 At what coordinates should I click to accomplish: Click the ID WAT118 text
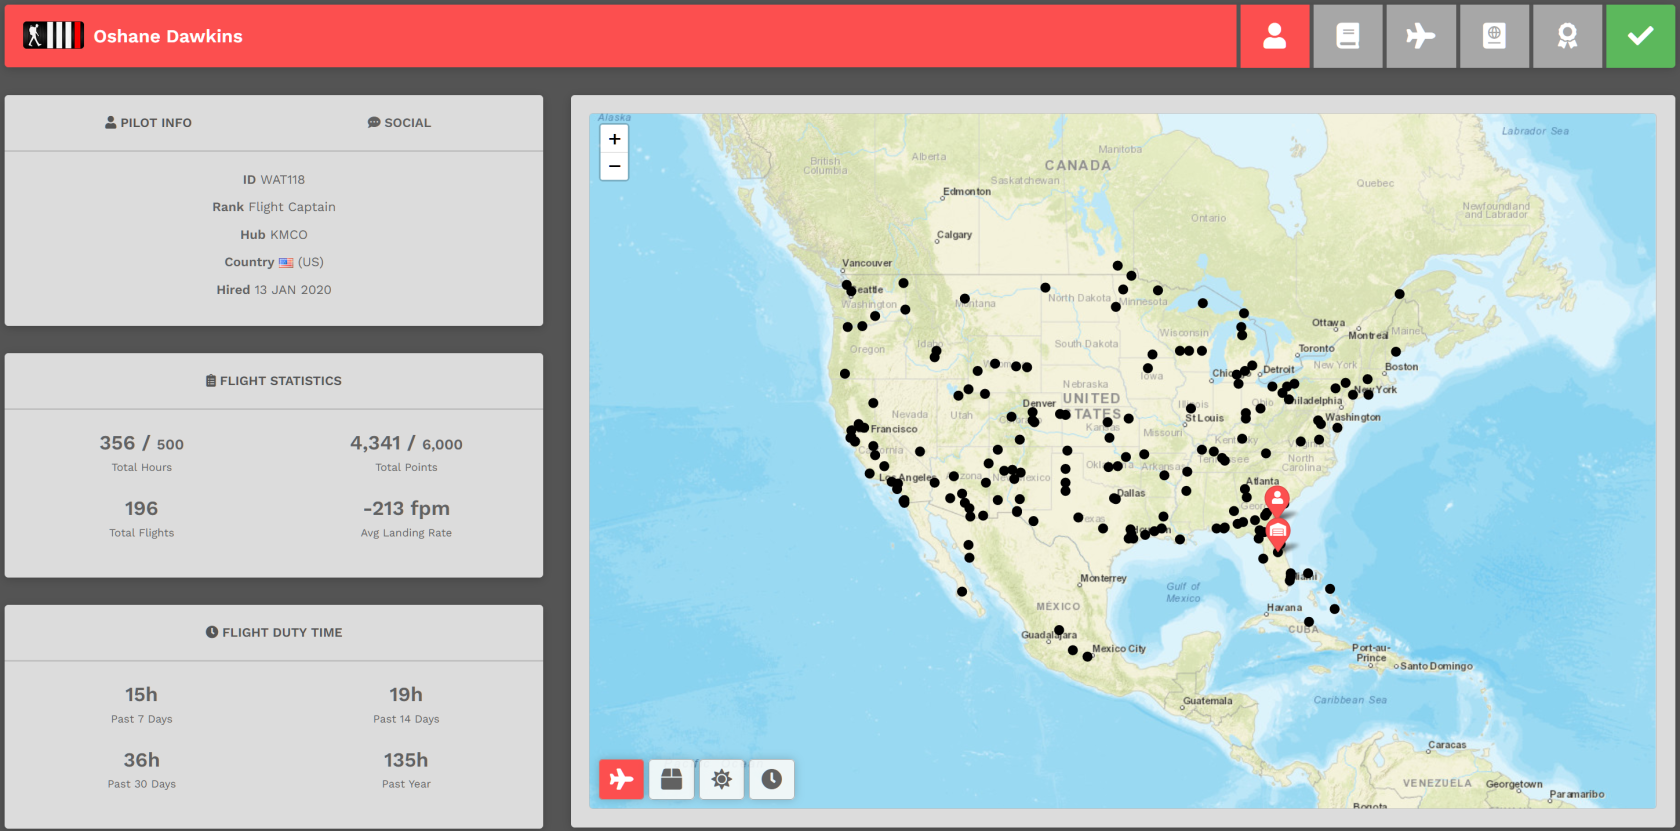coord(274,180)
